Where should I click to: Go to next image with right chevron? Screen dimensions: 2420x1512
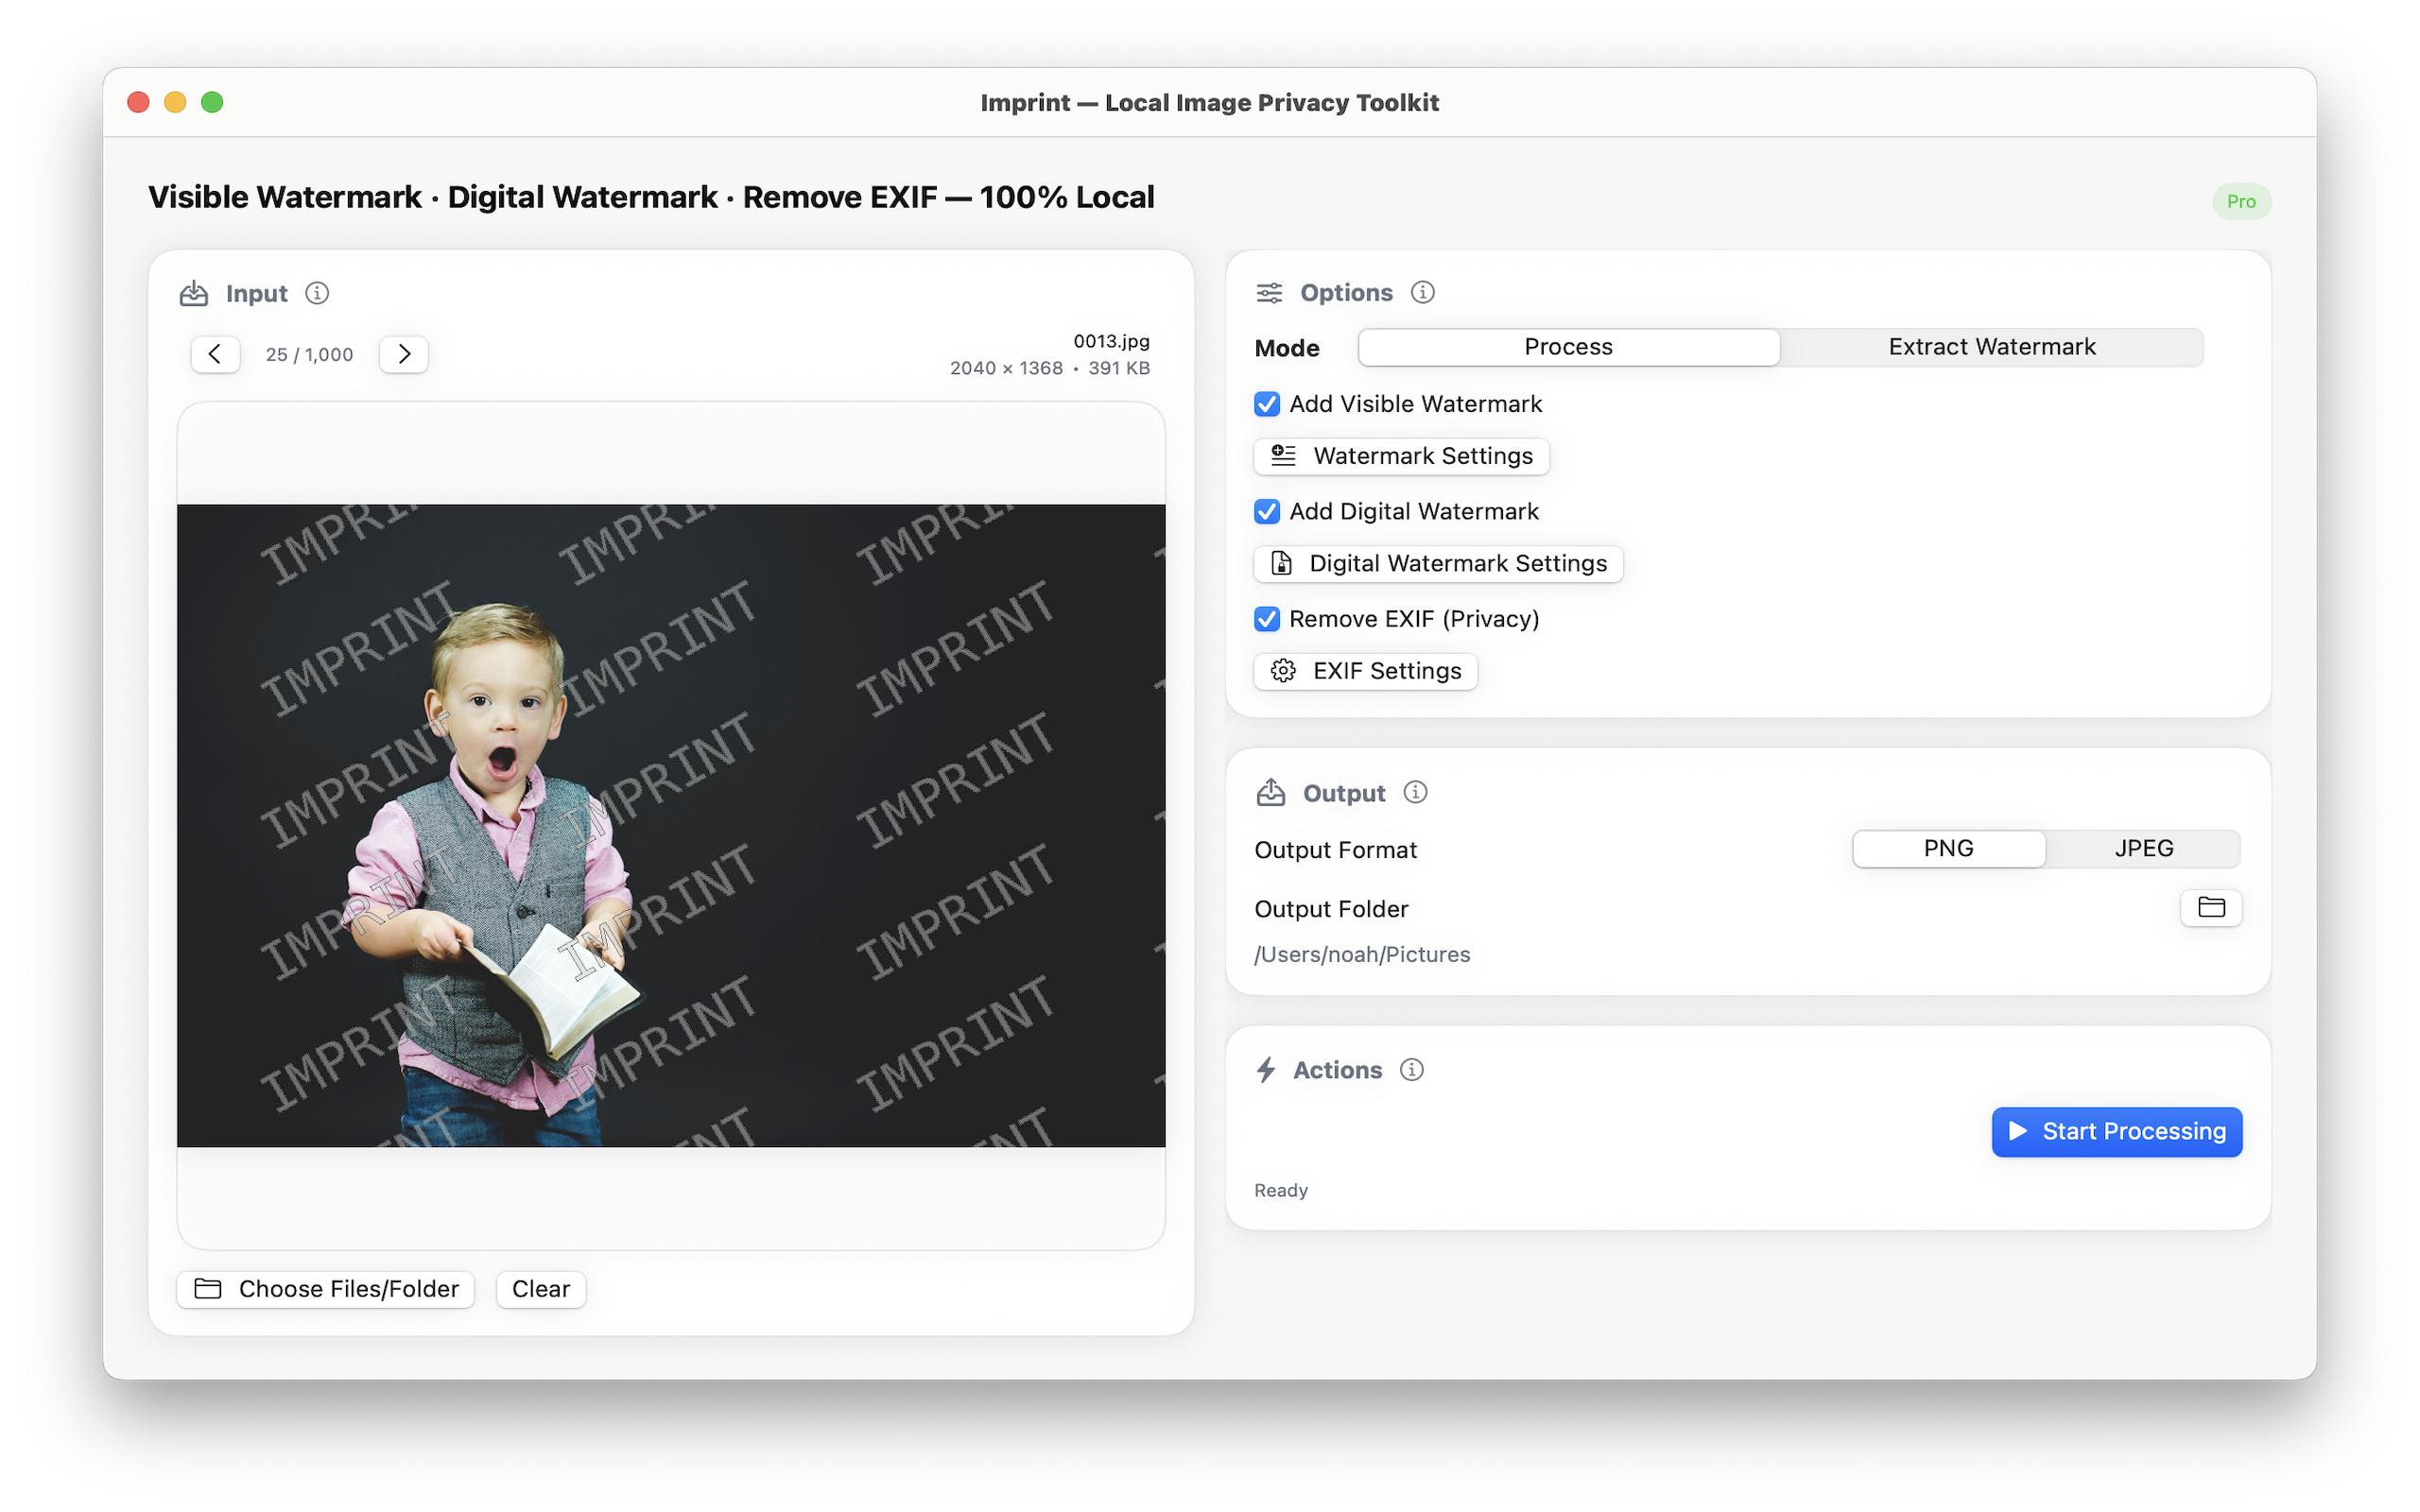pyautogui.click(x=404, y=354)
